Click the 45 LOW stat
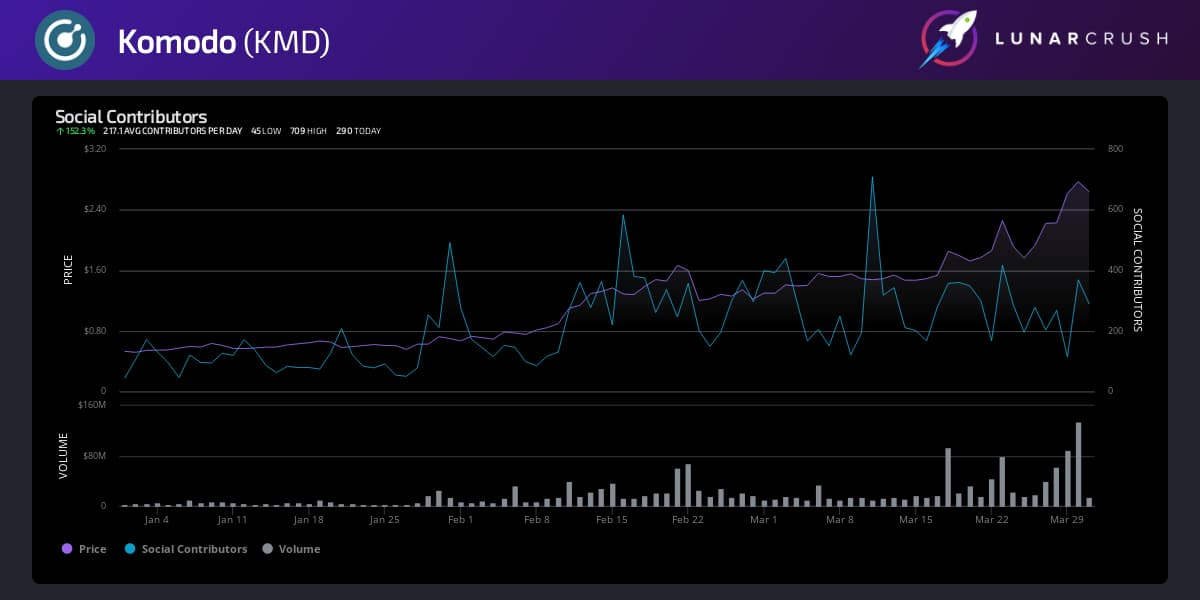 (x=266, y=131)
